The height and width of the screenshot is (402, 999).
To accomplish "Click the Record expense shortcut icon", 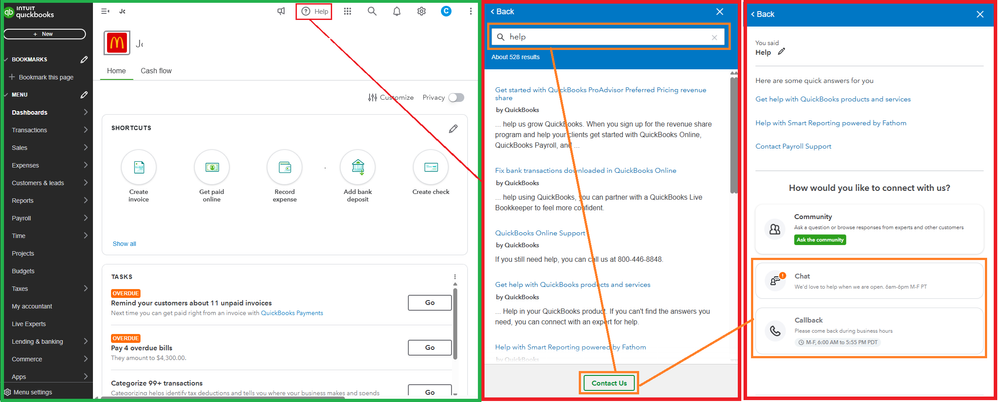I will (x=285, y=167).
